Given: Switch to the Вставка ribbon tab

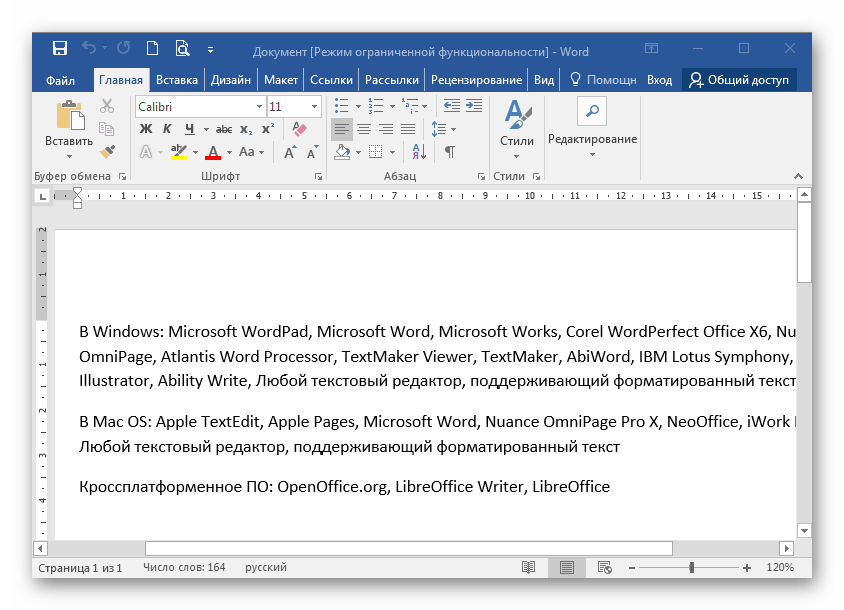Looking at the screenshot, I should [177, 80].
